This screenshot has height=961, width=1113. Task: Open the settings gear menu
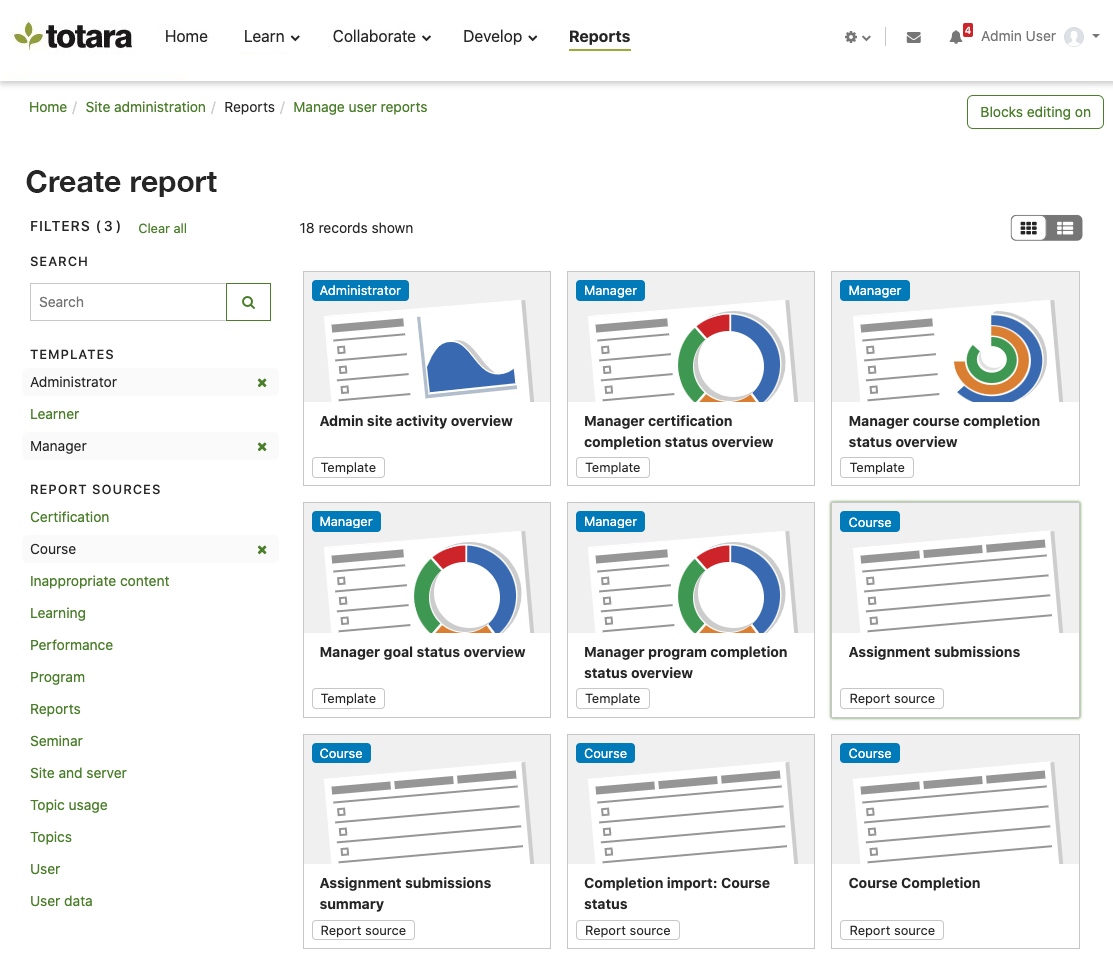pos(856,37)
